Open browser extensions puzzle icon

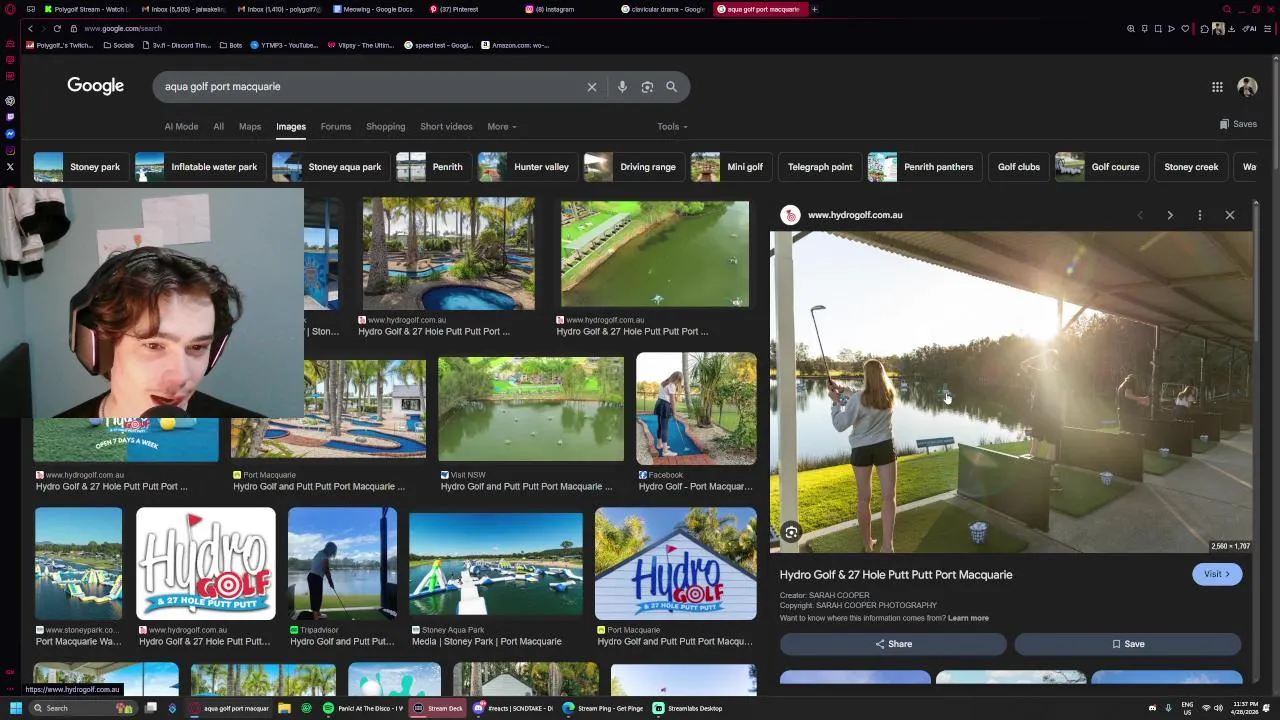tap(1204, 29)
